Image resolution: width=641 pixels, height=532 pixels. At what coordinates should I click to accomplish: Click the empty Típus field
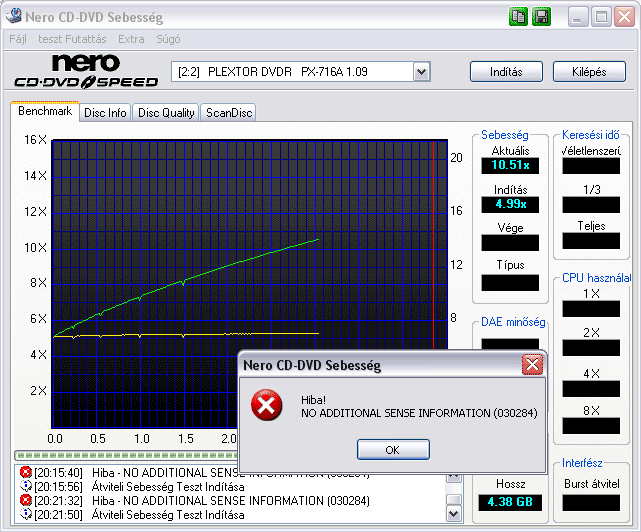tap(510, 283)
